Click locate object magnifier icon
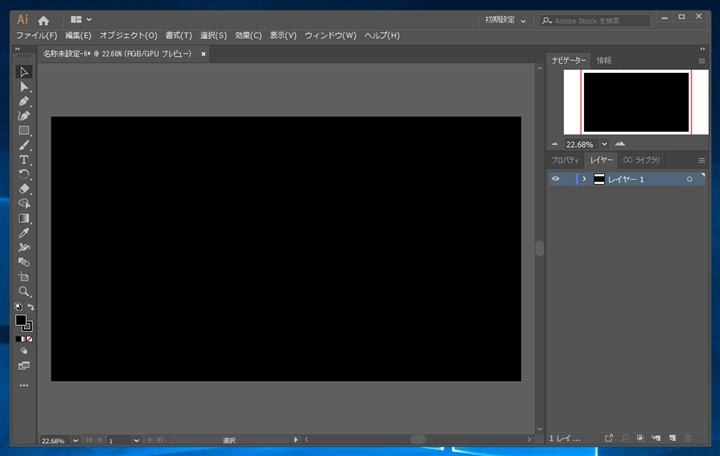Image resolution: width=720 pixels, height=456 pixels. coord(625,438)
